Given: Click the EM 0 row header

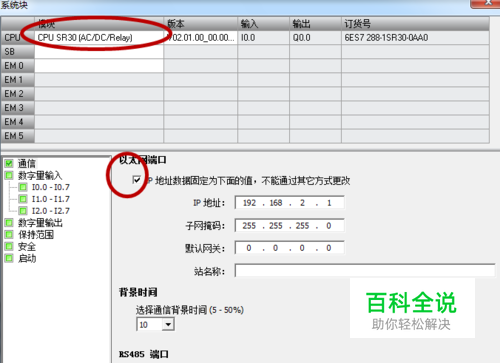Looking at the screenshot, I should (x=18, y=66).
